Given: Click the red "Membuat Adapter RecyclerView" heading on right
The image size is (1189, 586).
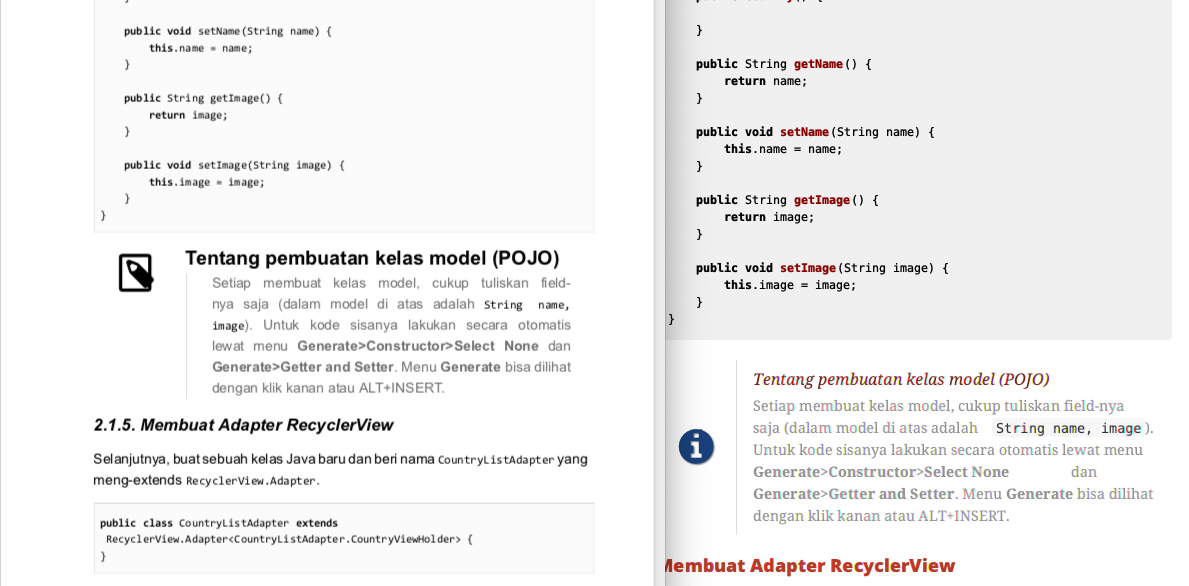Looking at the screenshot, I should click(x=810, y=566).
